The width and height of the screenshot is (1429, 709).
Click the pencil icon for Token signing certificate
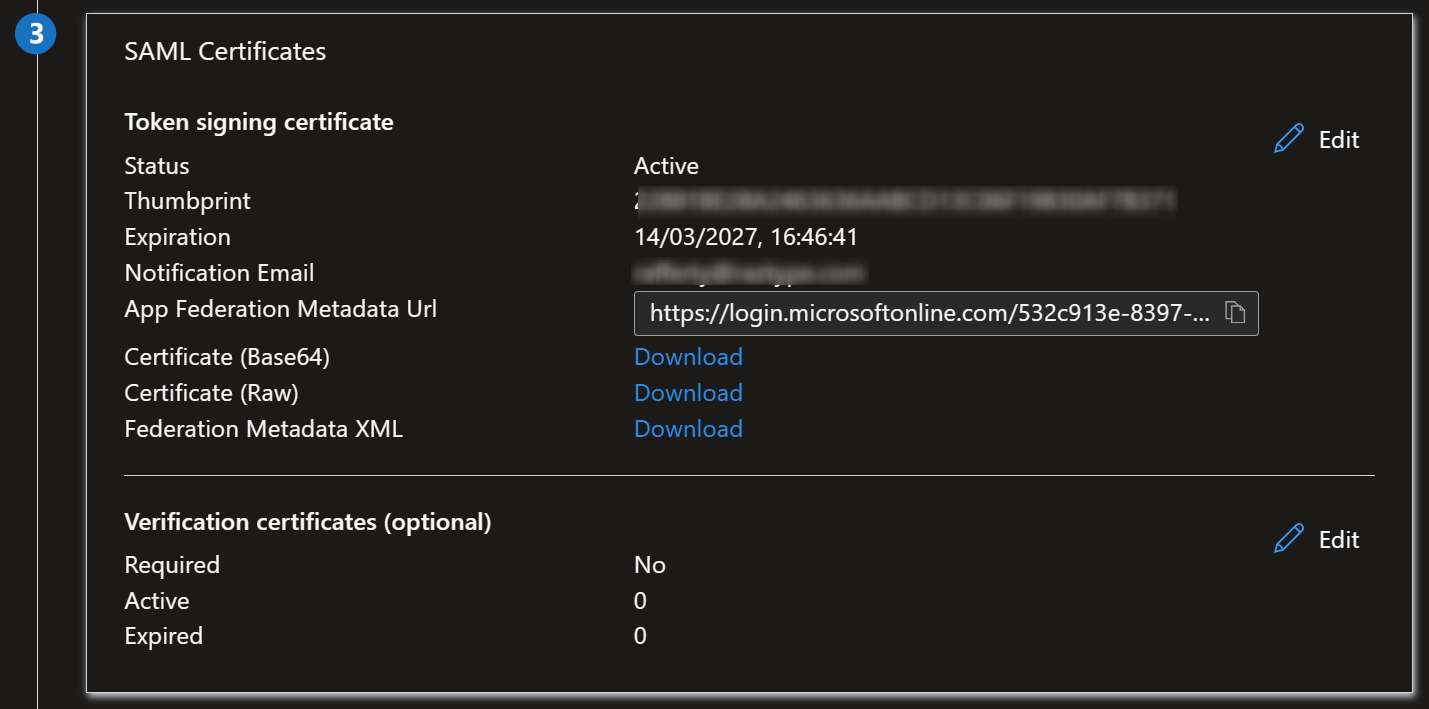click(x=1289, y=139)
